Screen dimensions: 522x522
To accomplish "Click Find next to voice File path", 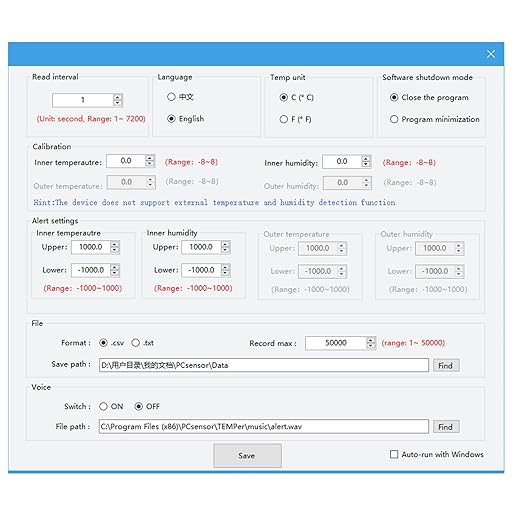I will tap(446, 427).
